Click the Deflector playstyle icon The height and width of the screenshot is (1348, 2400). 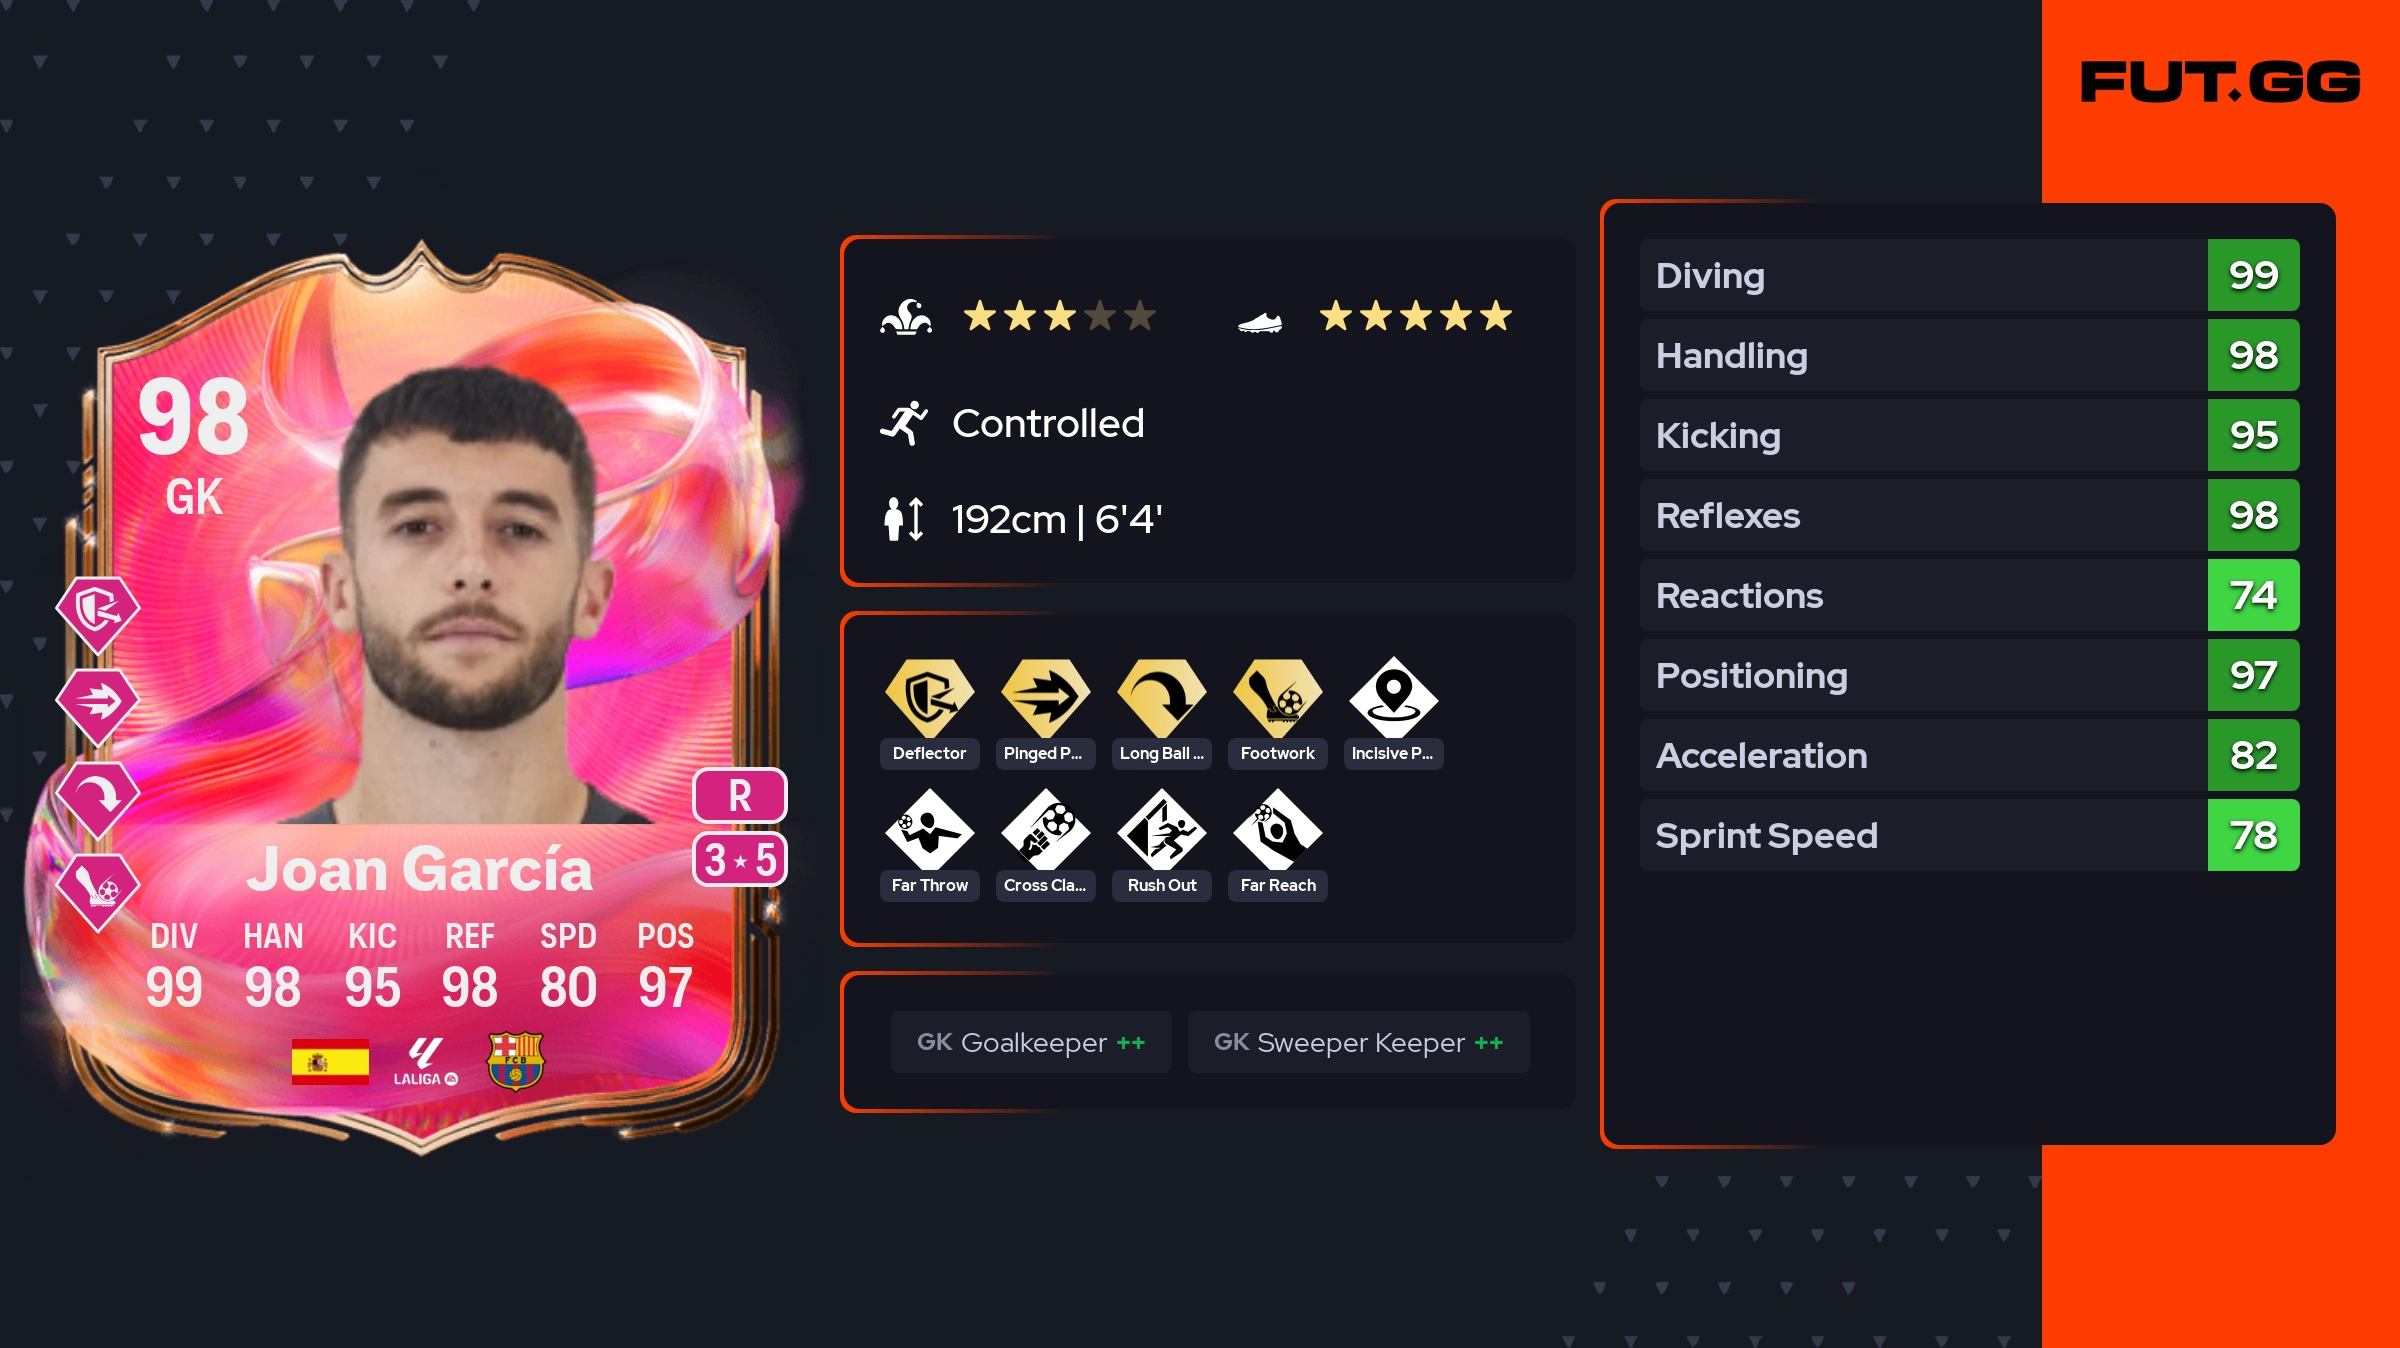(929, 697)
